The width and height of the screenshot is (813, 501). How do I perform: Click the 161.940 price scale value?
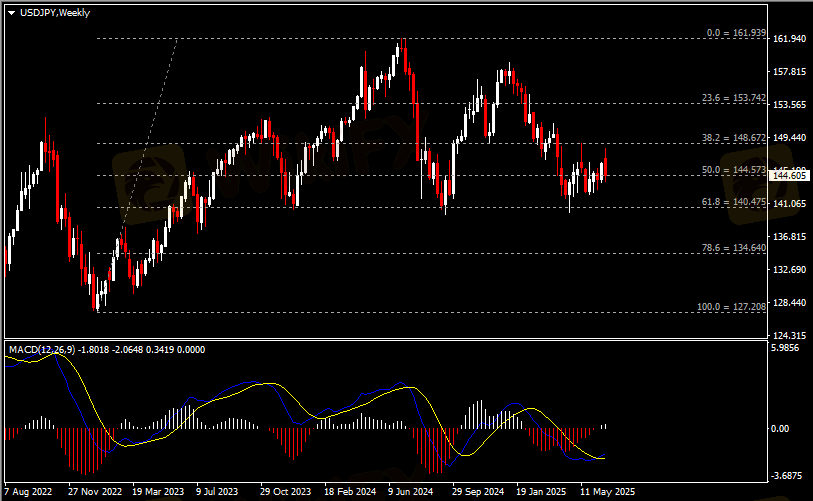790,38
